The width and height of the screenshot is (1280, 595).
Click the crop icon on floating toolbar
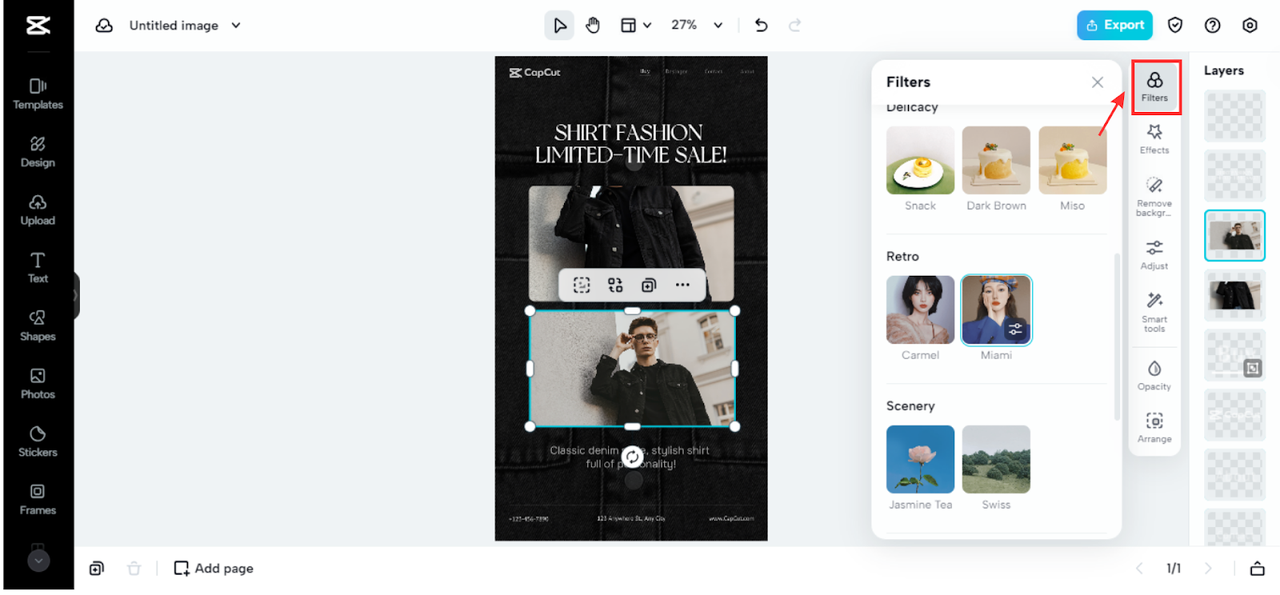click(582, 285)
